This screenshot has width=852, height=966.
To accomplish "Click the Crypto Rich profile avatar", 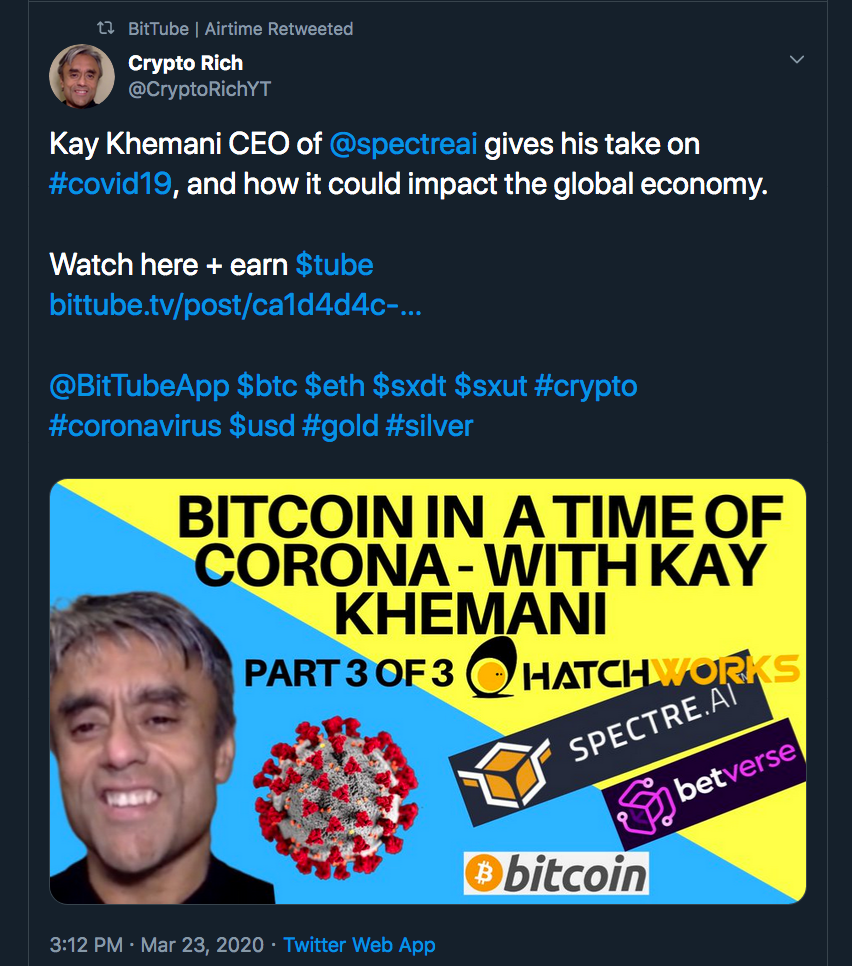I will click(x=80, y=75).
